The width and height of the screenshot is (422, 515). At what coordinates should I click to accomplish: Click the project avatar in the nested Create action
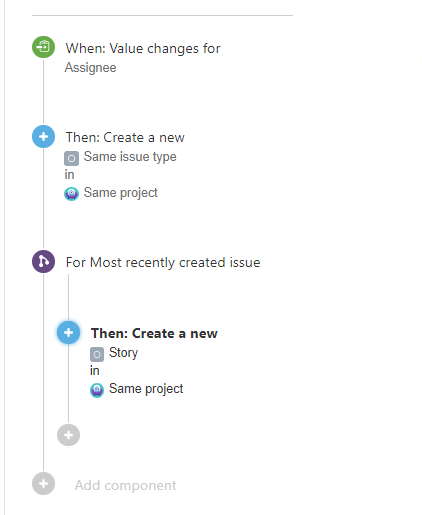[x=97, y=390]
